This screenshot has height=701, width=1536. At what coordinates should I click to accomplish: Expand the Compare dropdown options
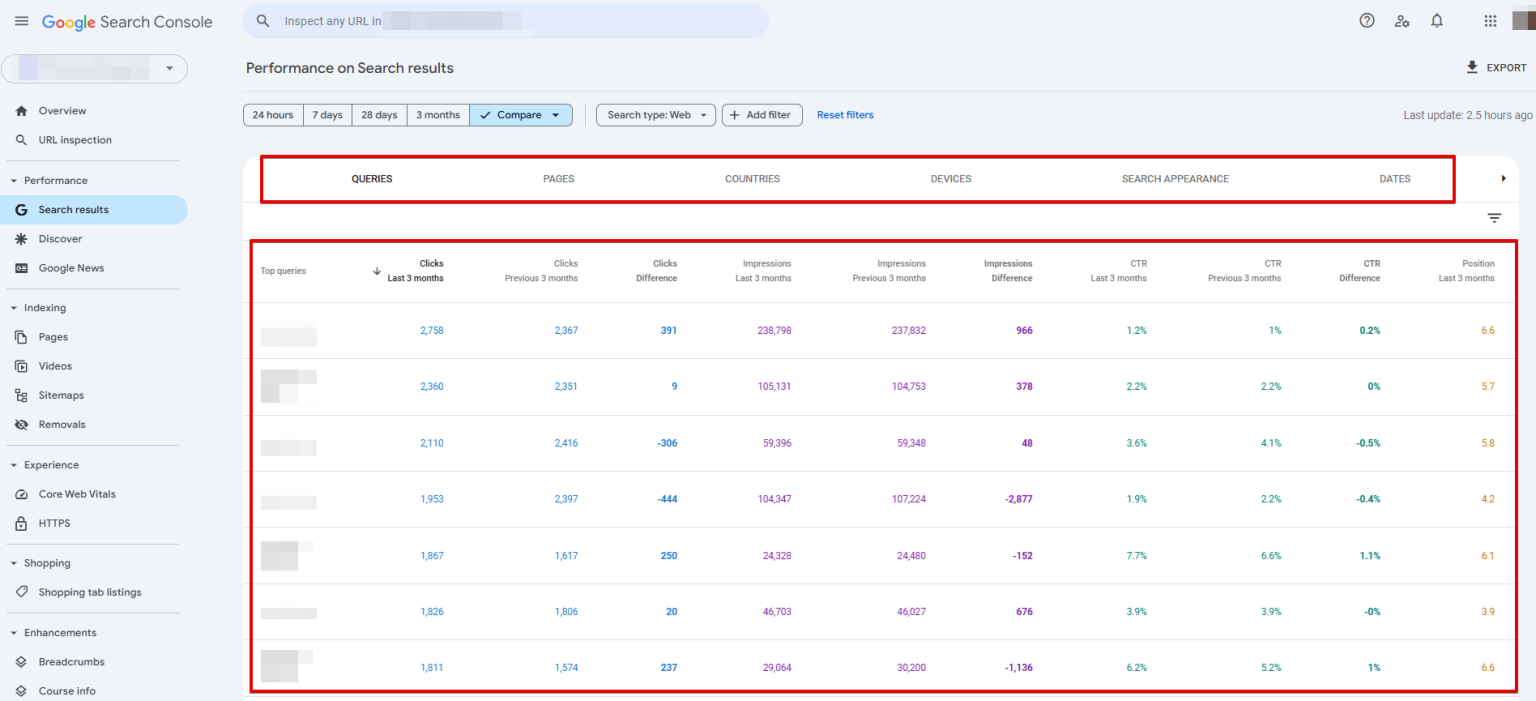556,114
